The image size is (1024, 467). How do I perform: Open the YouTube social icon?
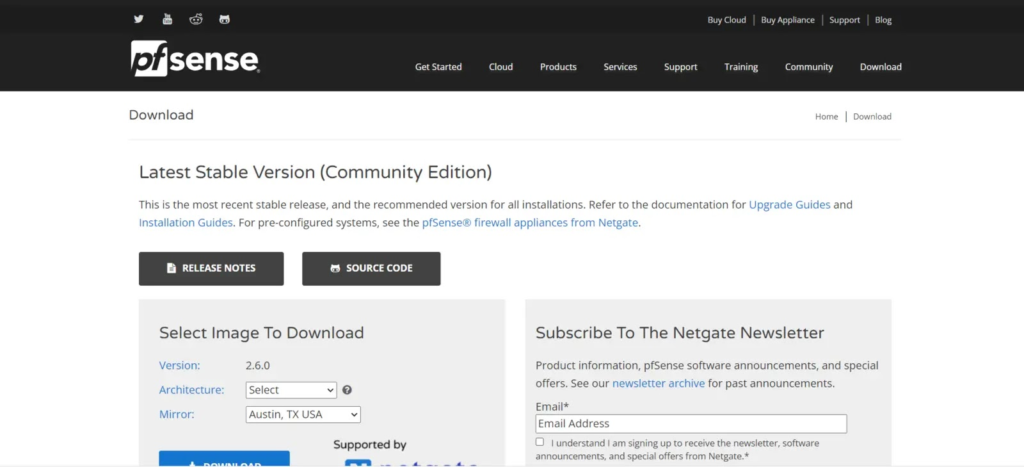[x=167, y=19]
